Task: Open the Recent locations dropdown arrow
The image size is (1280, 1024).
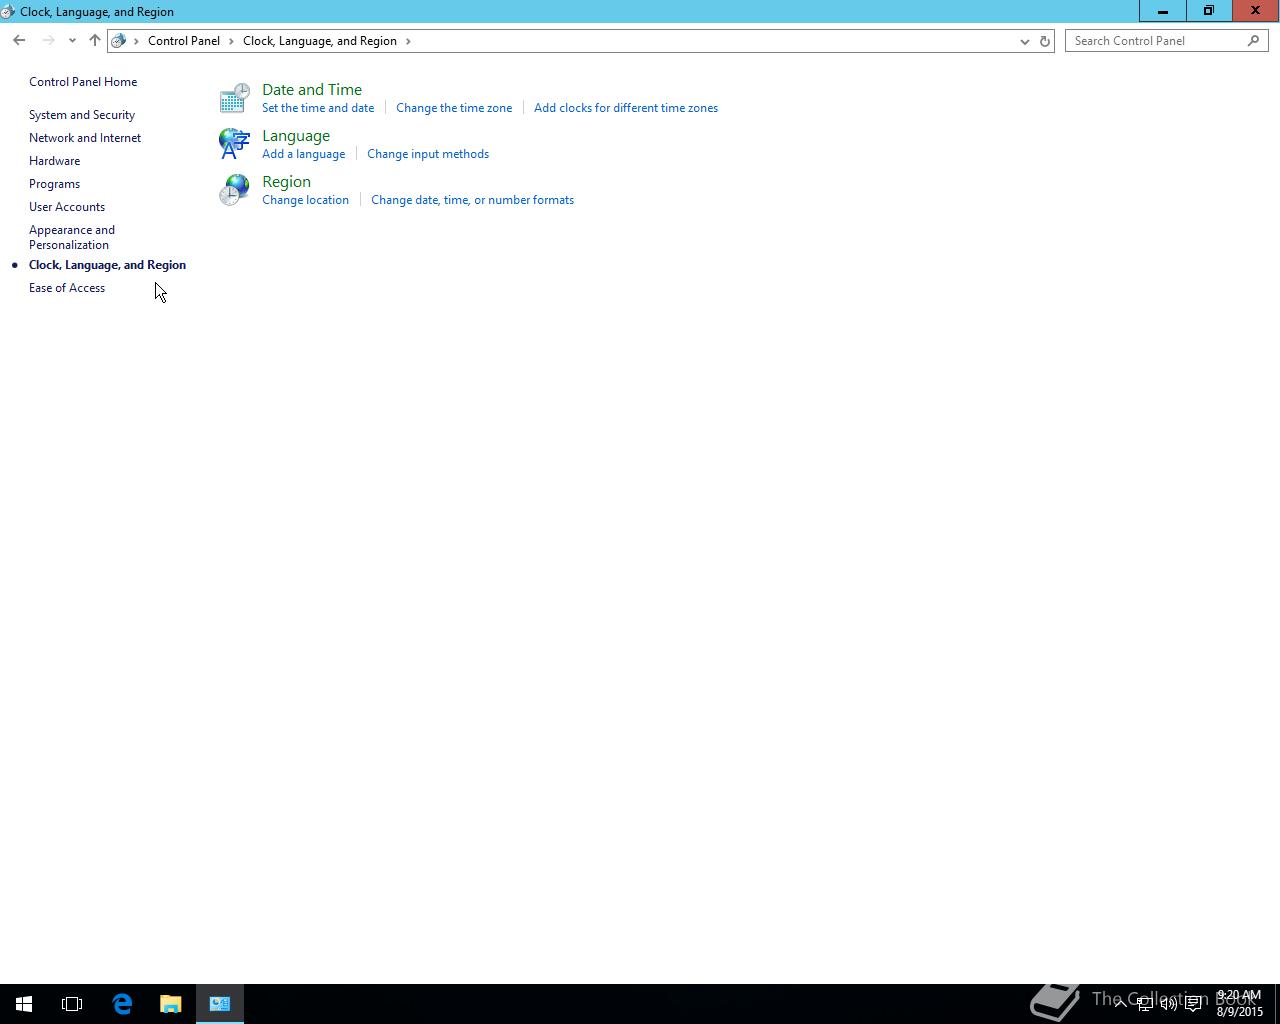Action: 72,41
